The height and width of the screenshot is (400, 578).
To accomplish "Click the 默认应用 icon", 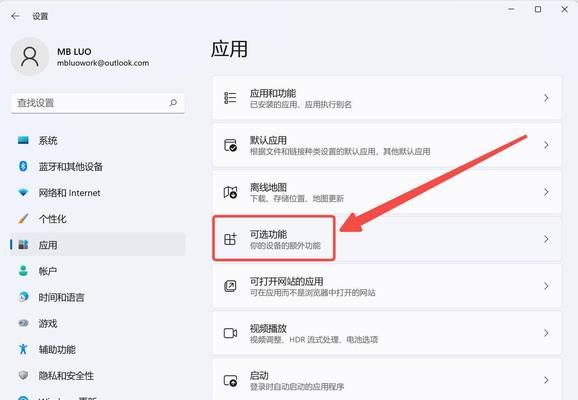I will point(230,145).
